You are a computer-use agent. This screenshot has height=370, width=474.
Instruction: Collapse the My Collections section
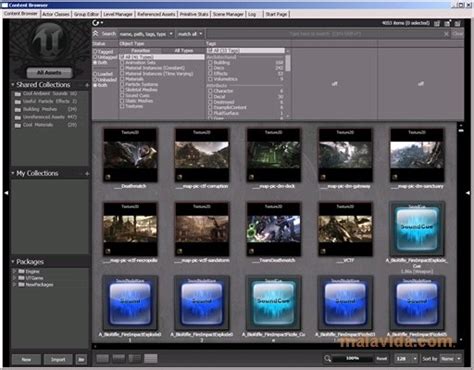(13, 173)
